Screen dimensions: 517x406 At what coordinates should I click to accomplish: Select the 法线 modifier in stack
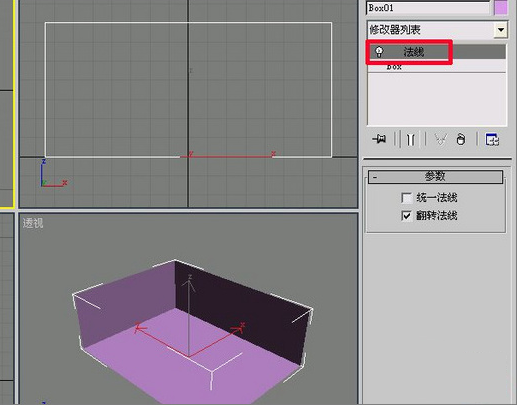(x=437, y=52)
